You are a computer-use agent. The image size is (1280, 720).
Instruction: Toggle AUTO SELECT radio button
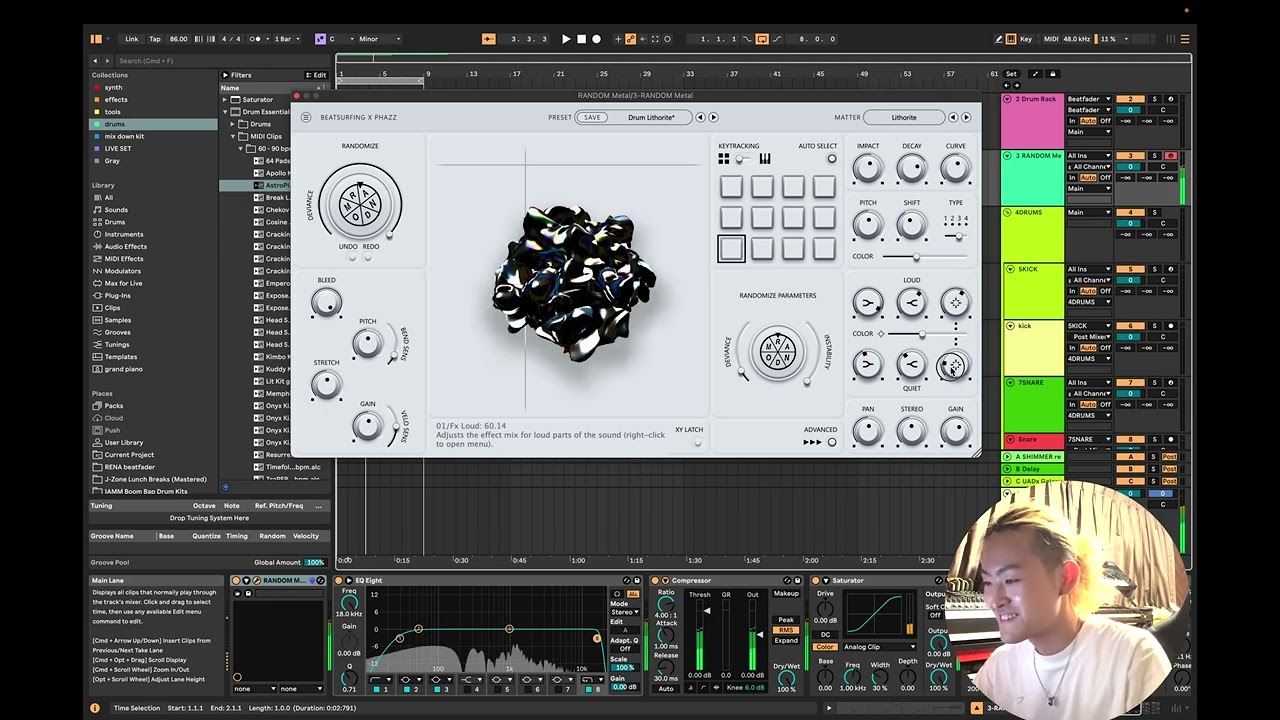point(831,159)
